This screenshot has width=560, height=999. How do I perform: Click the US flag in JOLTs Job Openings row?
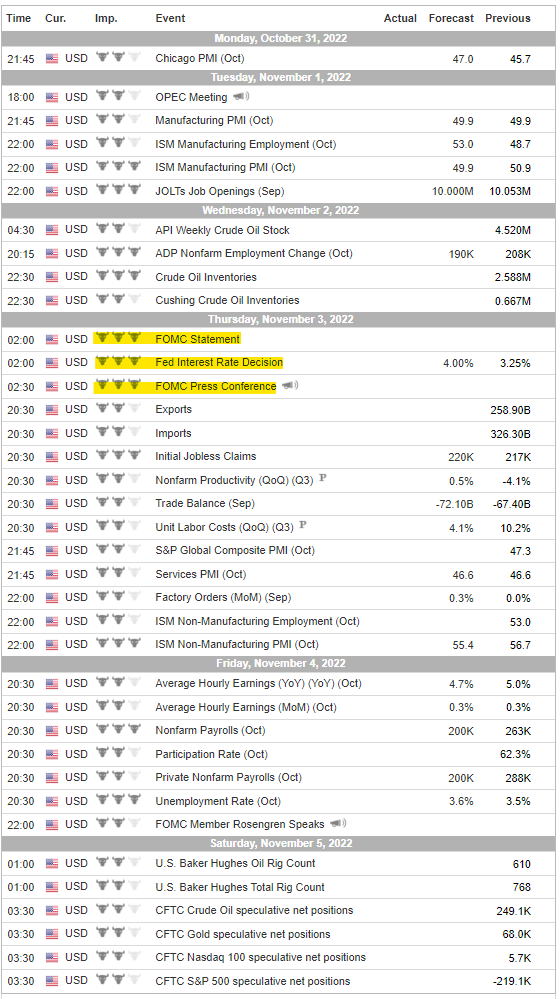[52, 190]
